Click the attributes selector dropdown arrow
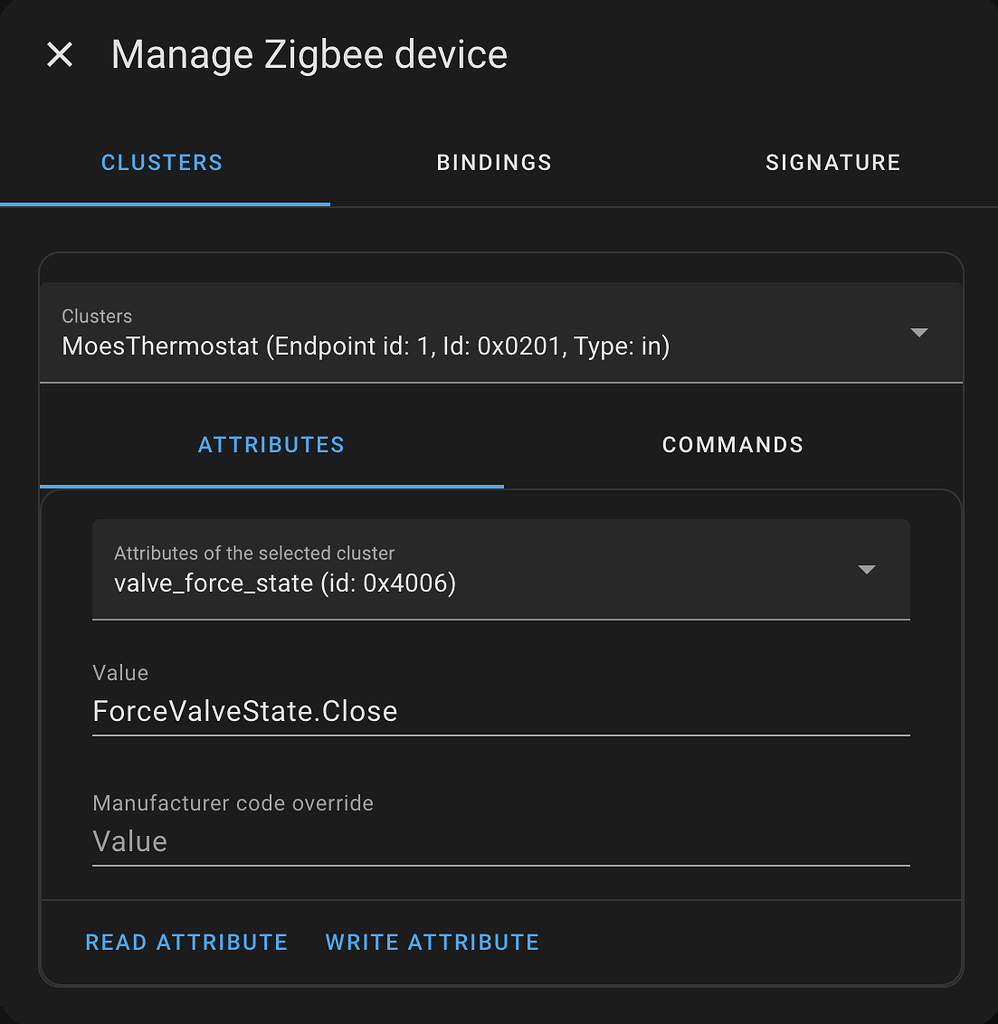The width and height of the screenshot is (998, 1024). point(866,570)
